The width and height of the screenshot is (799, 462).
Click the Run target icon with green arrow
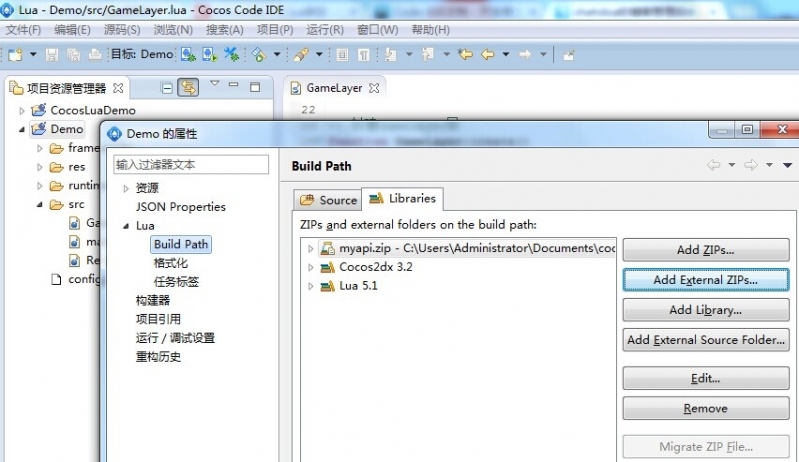(x=209, y=54)
